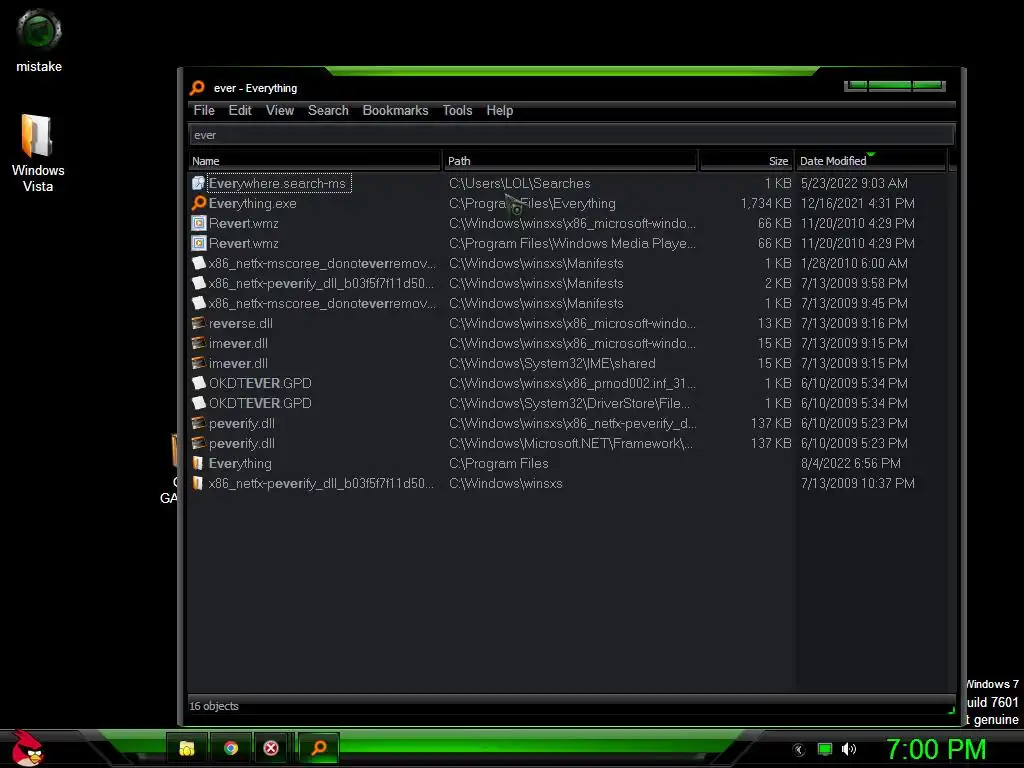The width and height of the screenshot is (1024, 768).
Task: Click folder icon of x86_netfx-peverify in C:\Windows\winsxs
Action: point(198,483)
